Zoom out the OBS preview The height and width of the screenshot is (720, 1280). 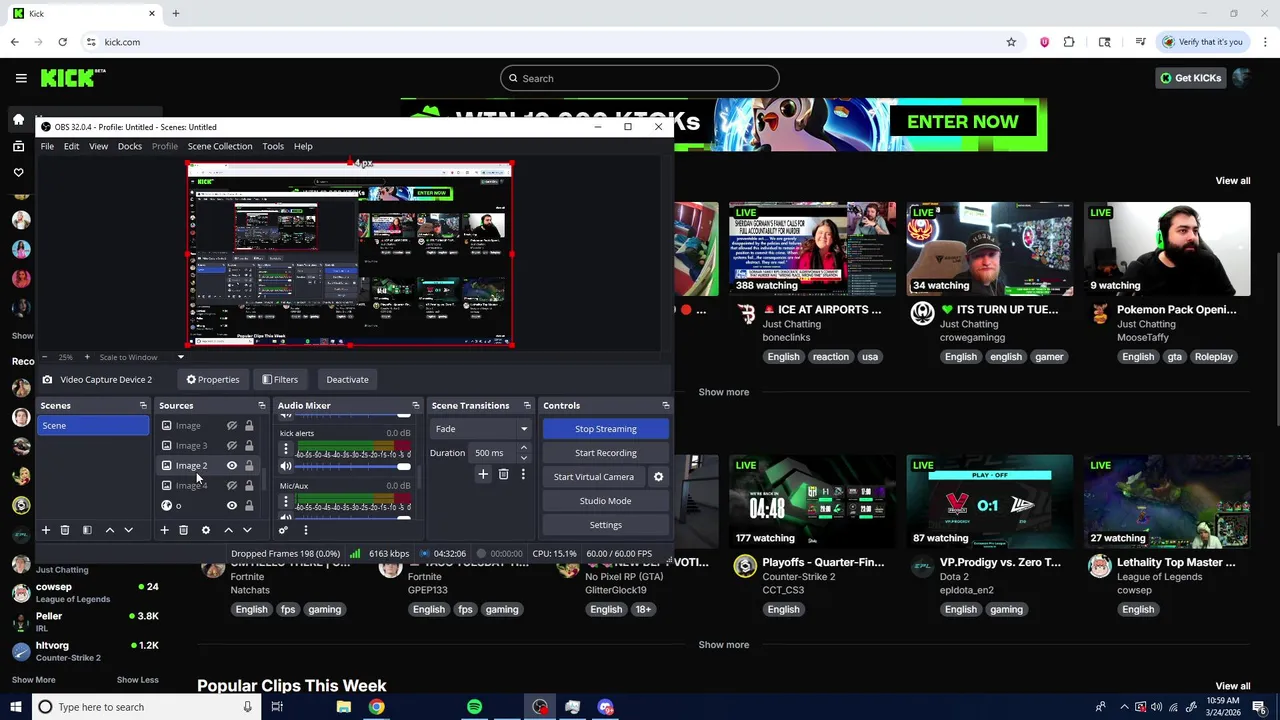click(43, 357)
